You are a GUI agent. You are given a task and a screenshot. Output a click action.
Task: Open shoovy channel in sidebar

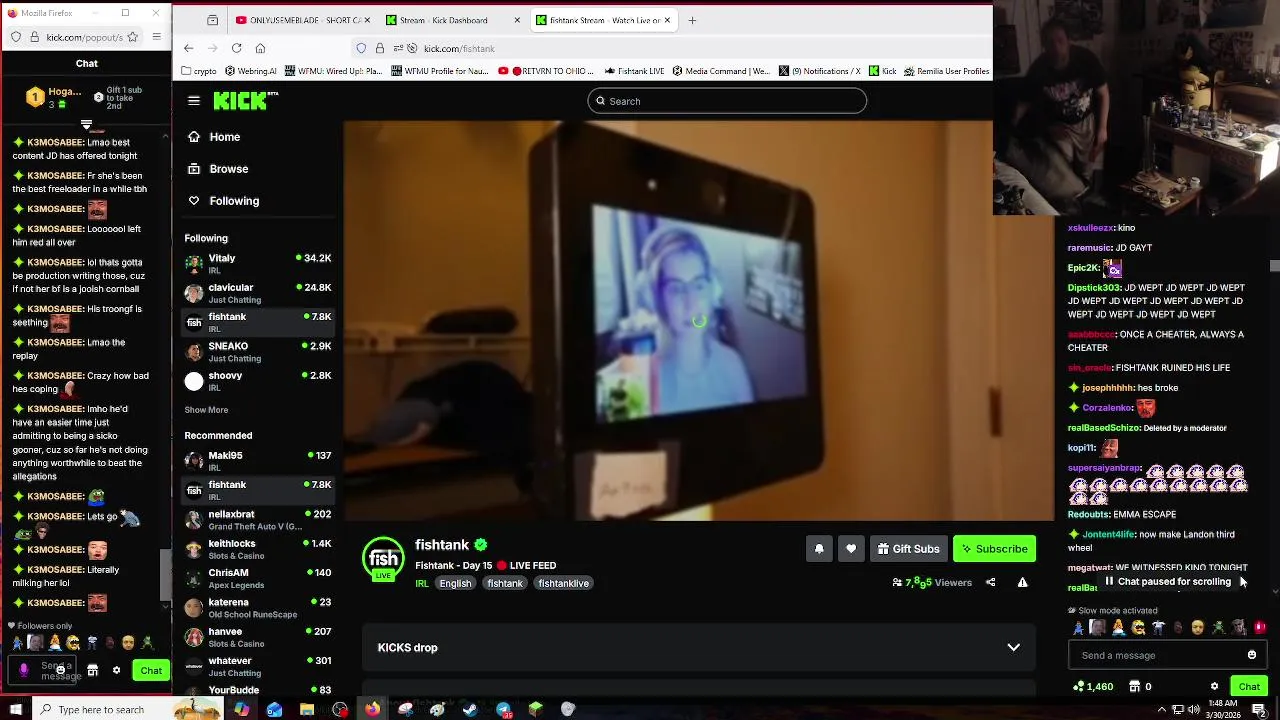(x=258, y=381)
